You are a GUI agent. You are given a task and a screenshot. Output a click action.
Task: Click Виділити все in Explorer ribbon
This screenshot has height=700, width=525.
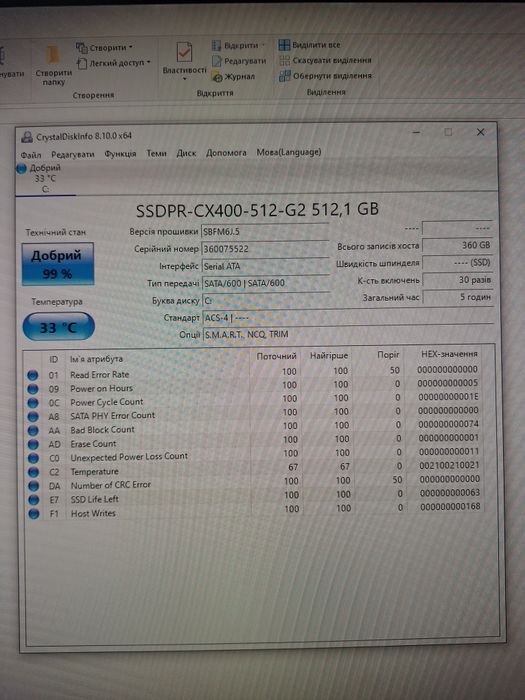[309, 45]
